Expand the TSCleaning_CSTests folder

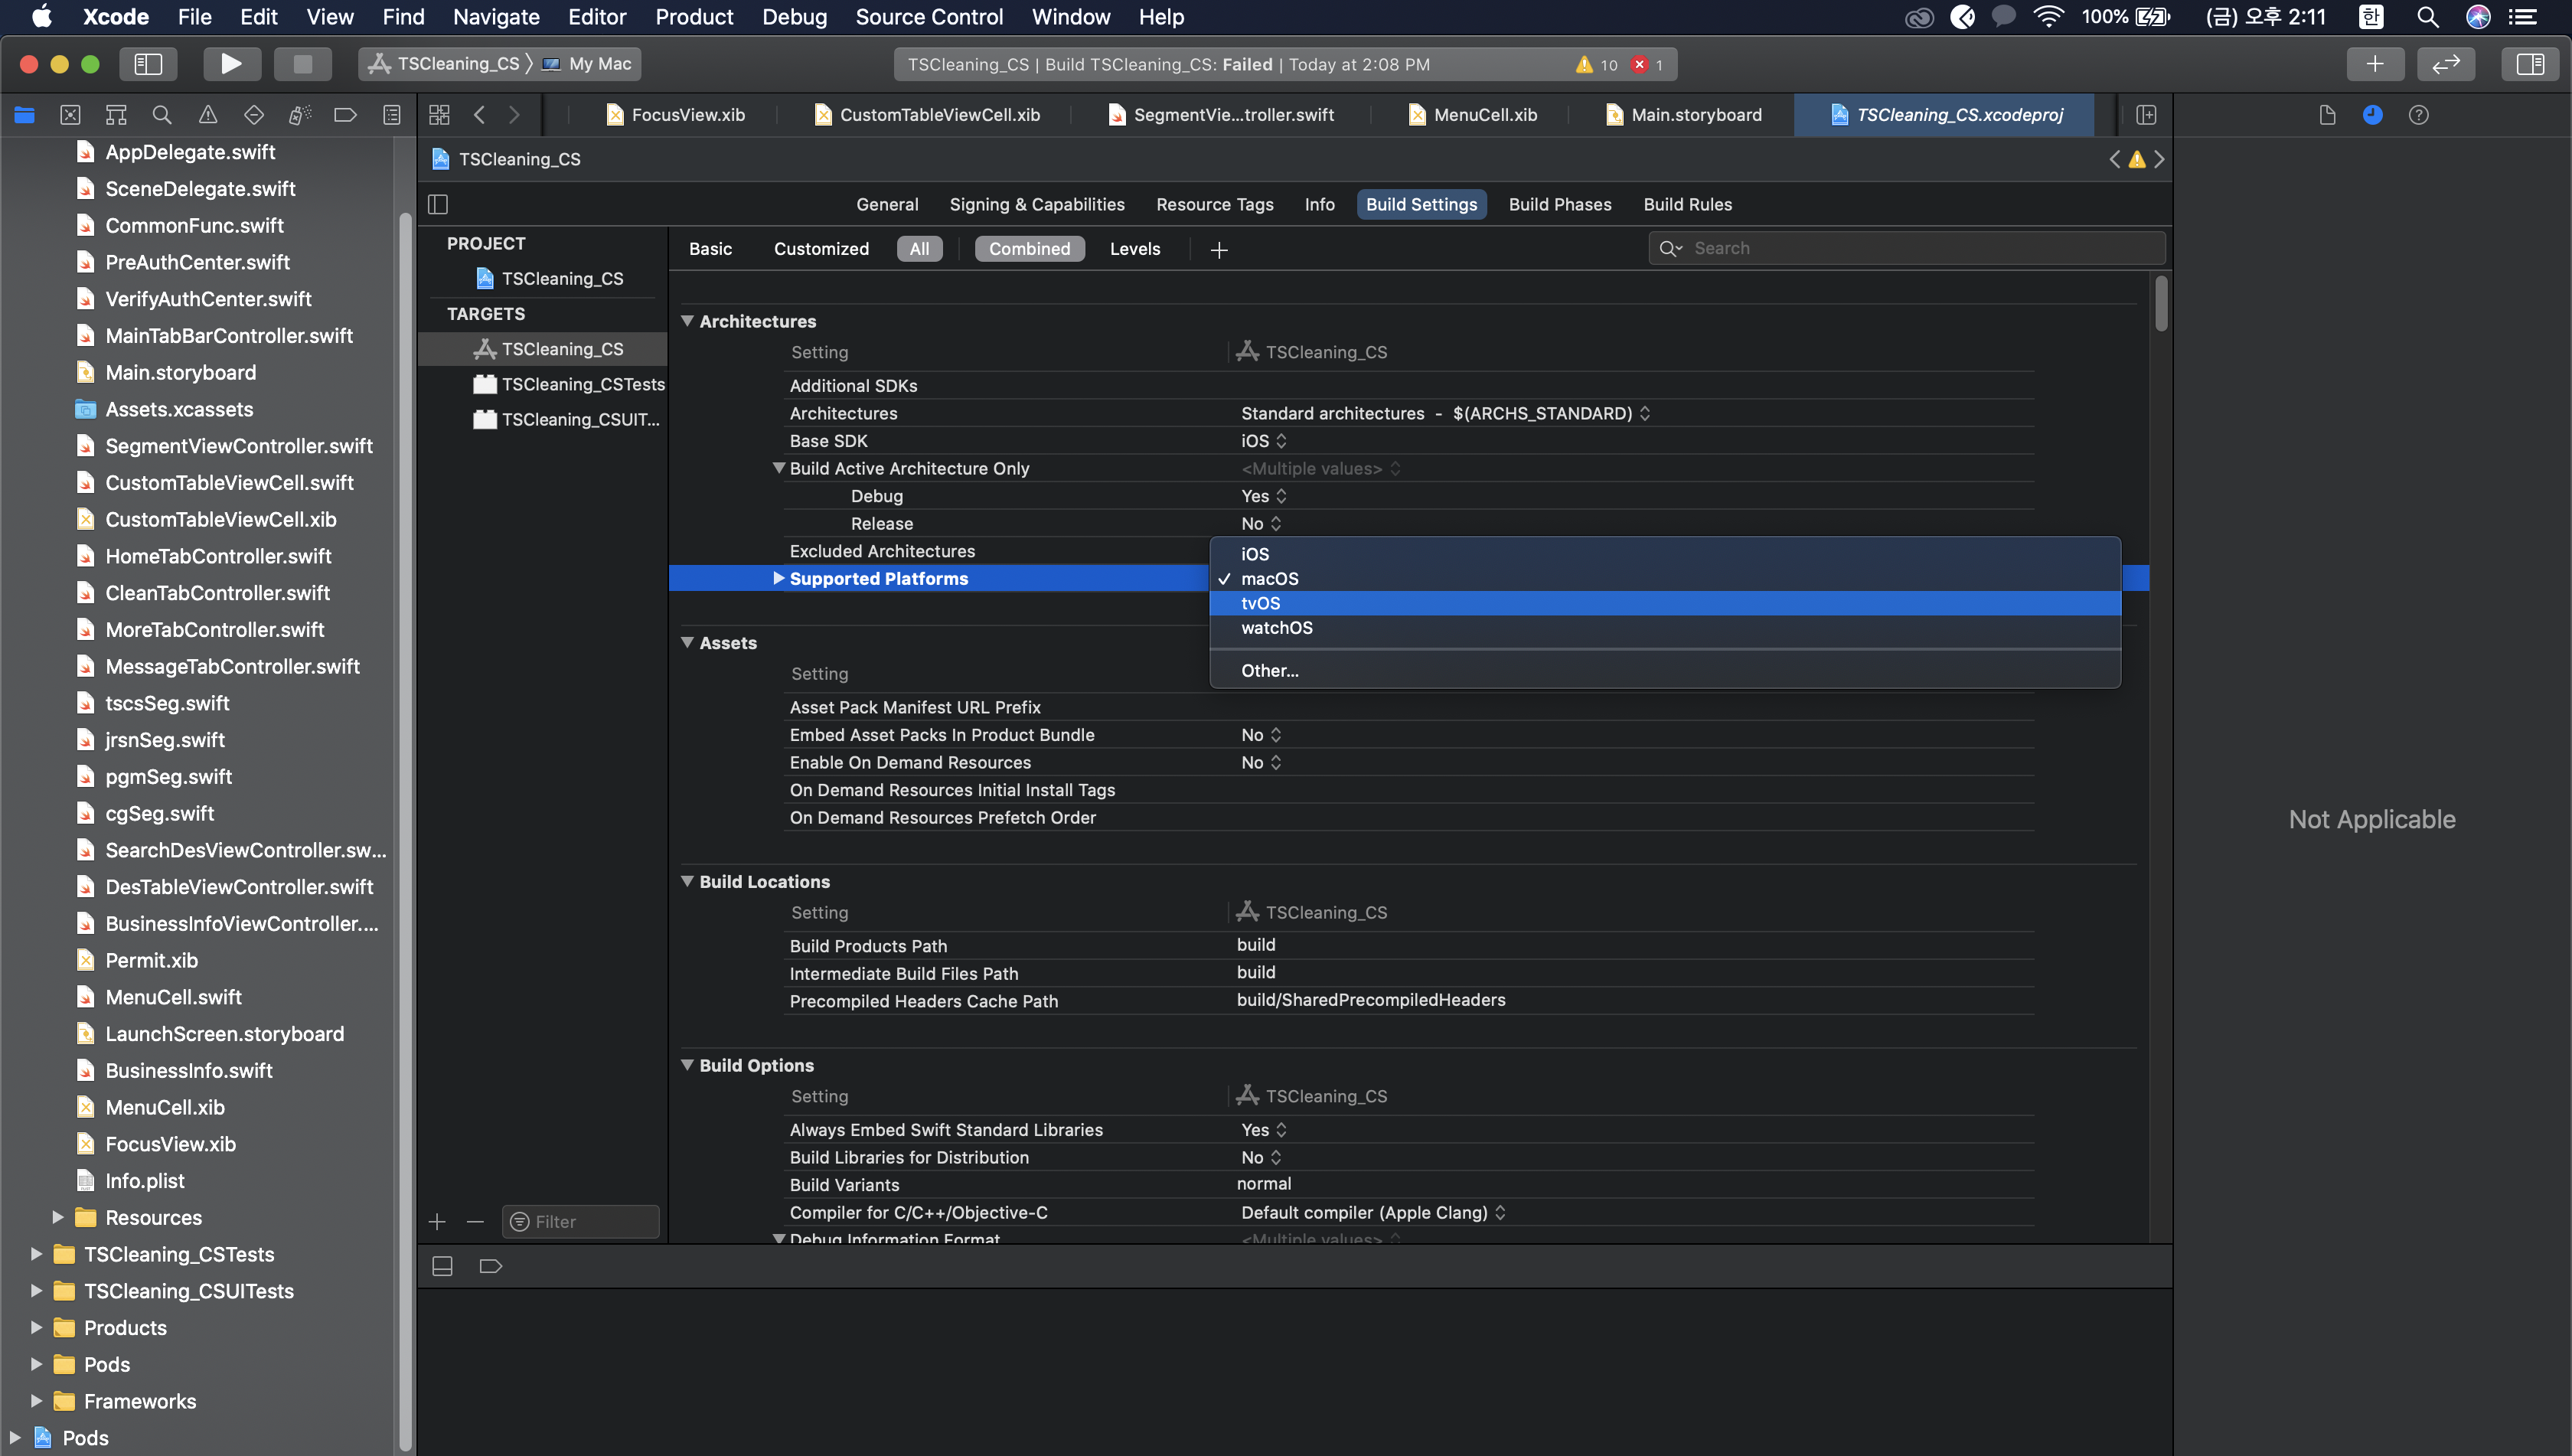coord(37,1254)
